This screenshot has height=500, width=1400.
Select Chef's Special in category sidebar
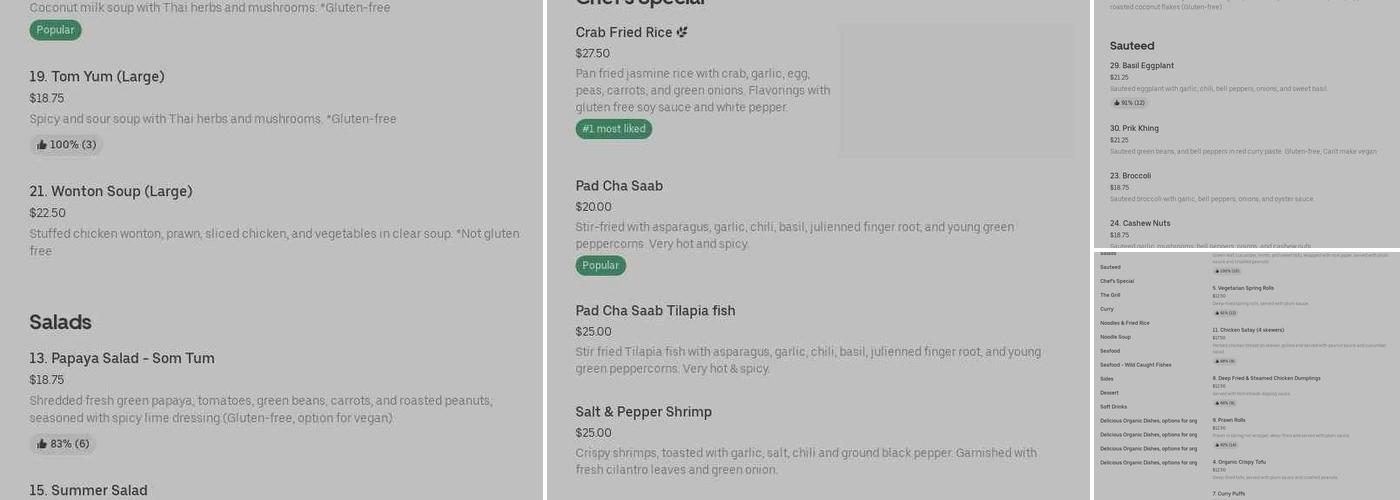pos(1117,281)
